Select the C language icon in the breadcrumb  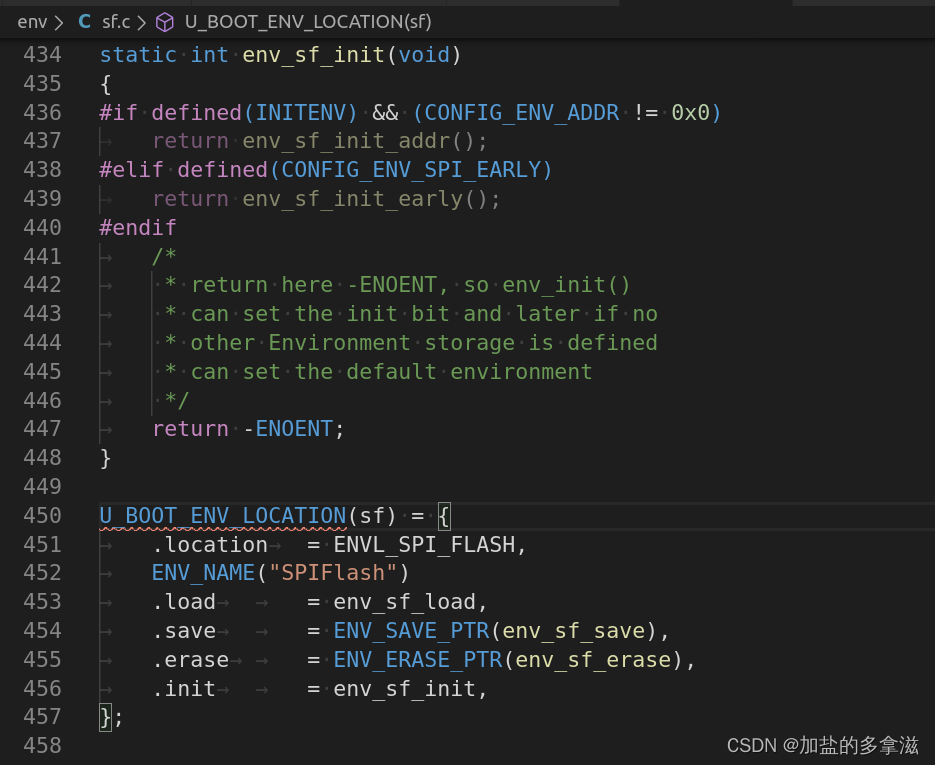coord(84,21)
